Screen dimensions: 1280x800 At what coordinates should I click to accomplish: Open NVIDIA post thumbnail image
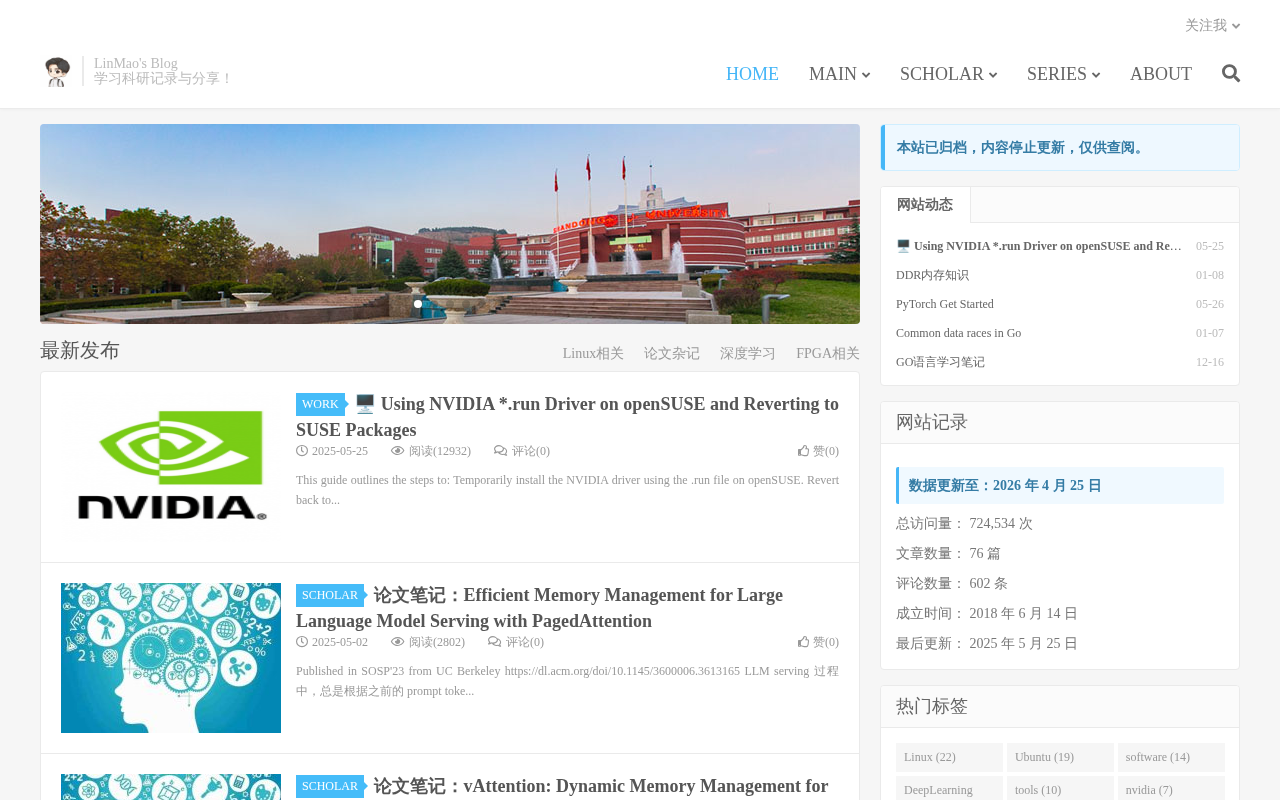coord(171,467)
